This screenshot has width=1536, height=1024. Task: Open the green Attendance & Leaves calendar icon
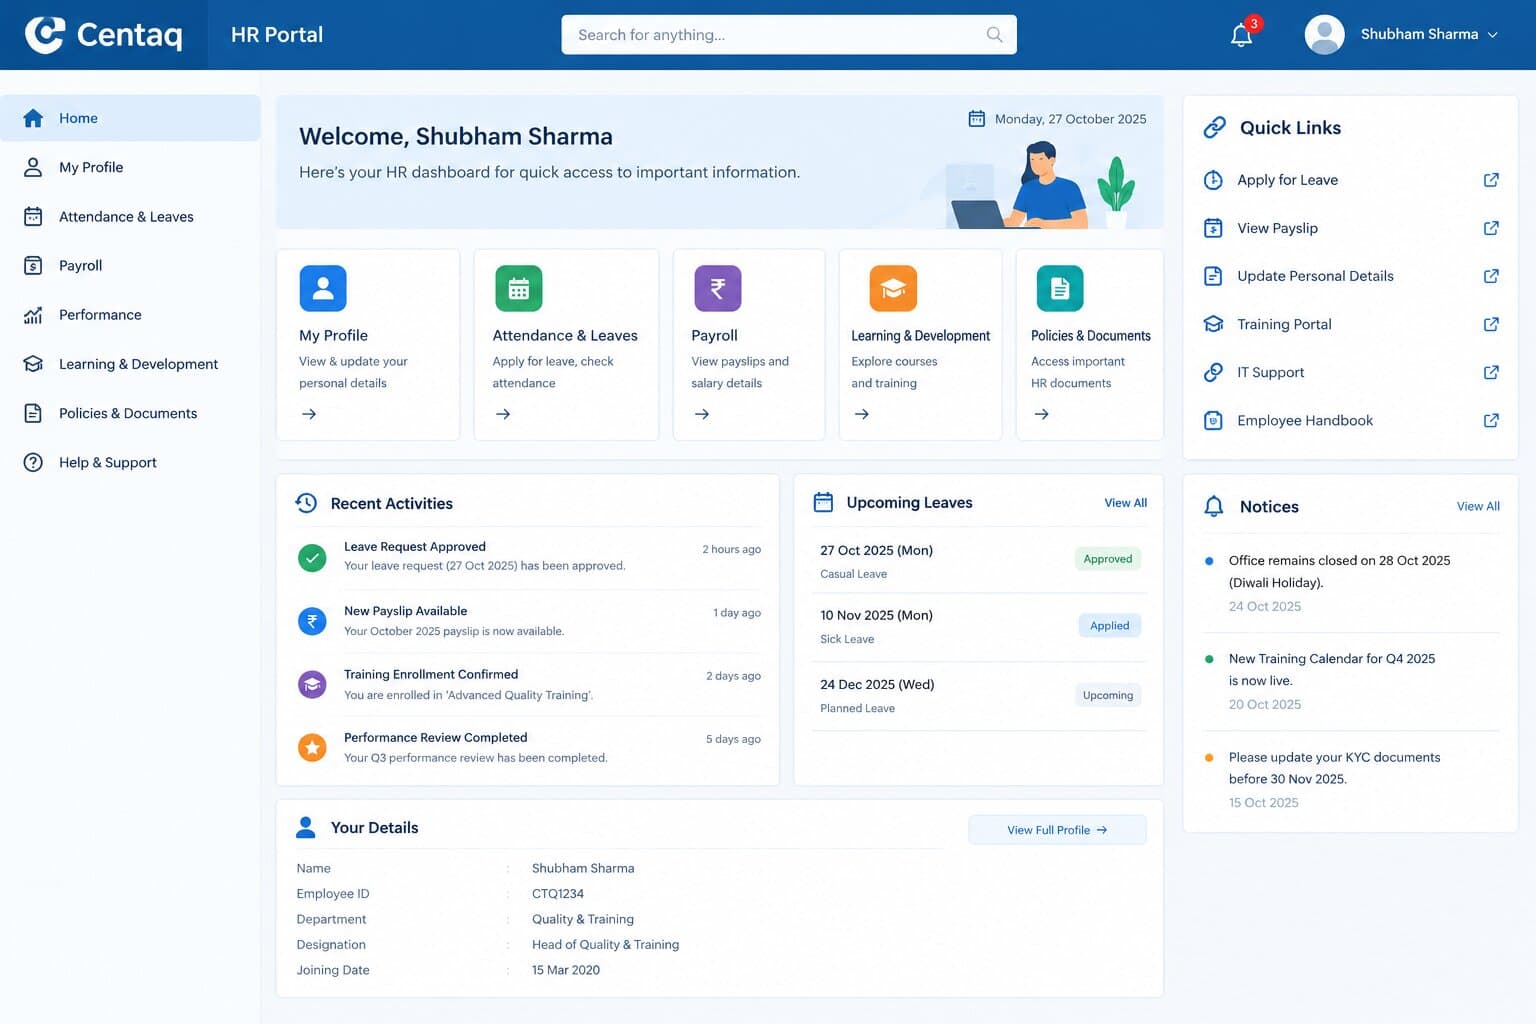[519, 289]
